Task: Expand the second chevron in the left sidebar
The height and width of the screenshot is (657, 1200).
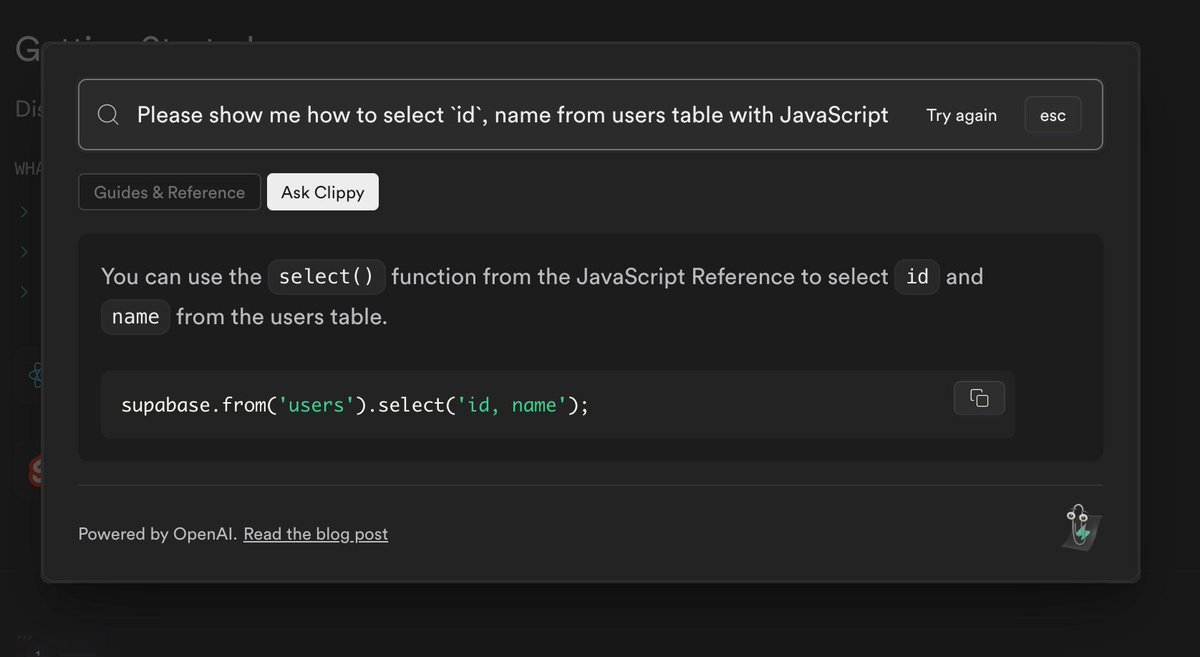Action: tap(25, 251)
